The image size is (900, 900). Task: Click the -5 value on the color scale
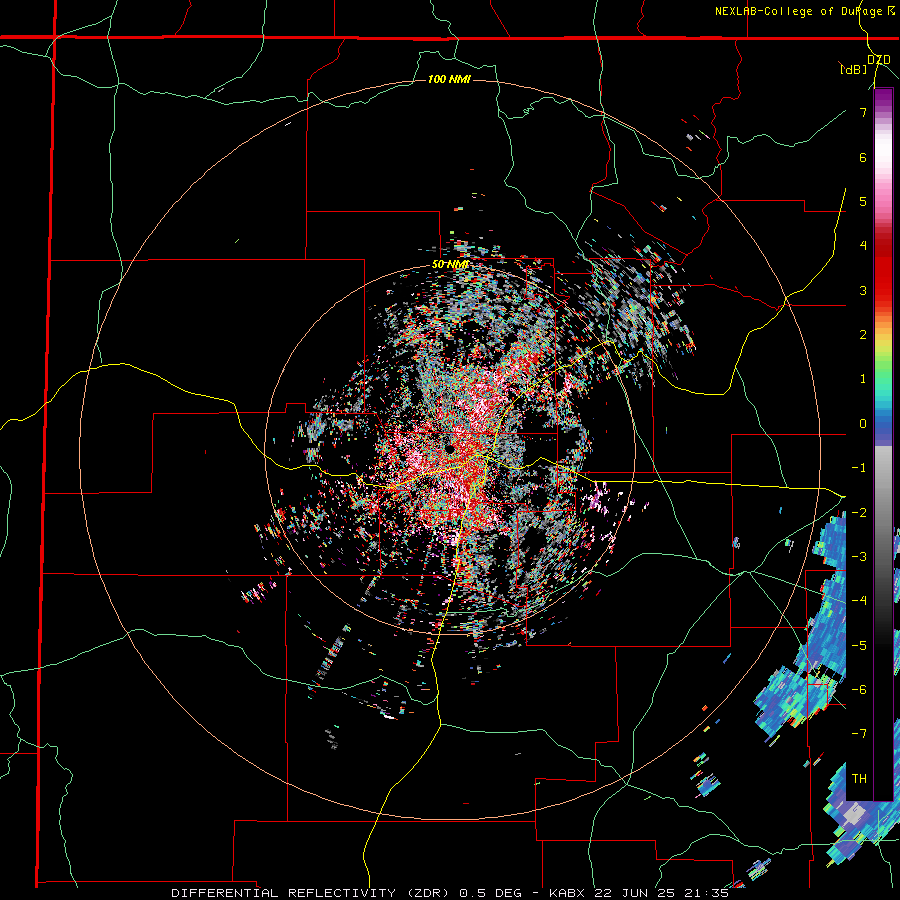tap(859, 646)
